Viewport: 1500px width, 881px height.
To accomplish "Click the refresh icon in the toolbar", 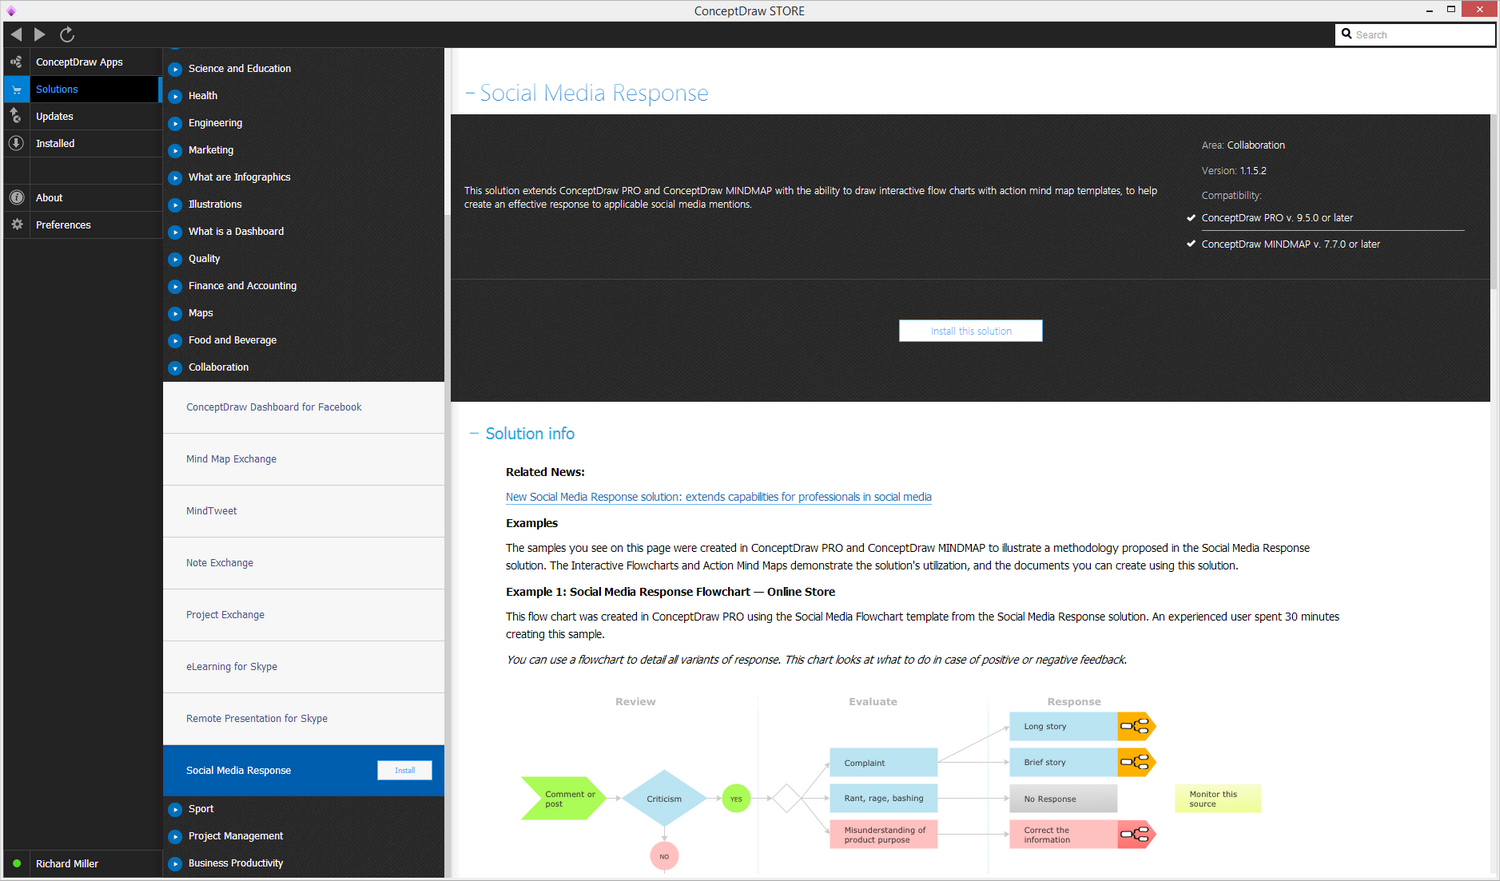I will pyautogui.click(x=67, y=34).
